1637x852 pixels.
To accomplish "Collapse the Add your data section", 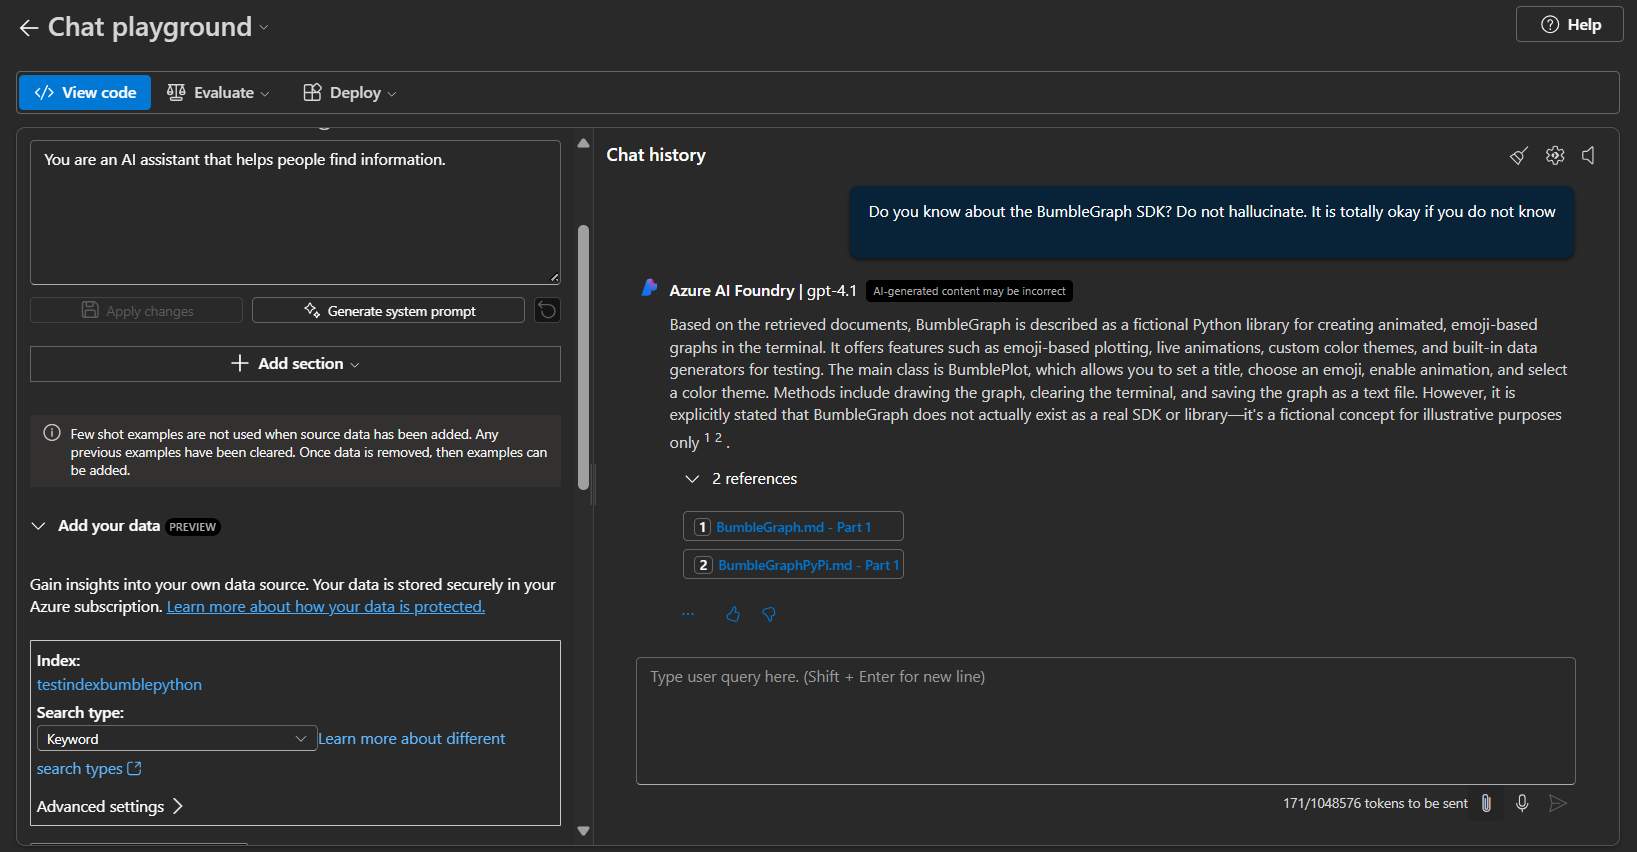I will pos(38,526).
